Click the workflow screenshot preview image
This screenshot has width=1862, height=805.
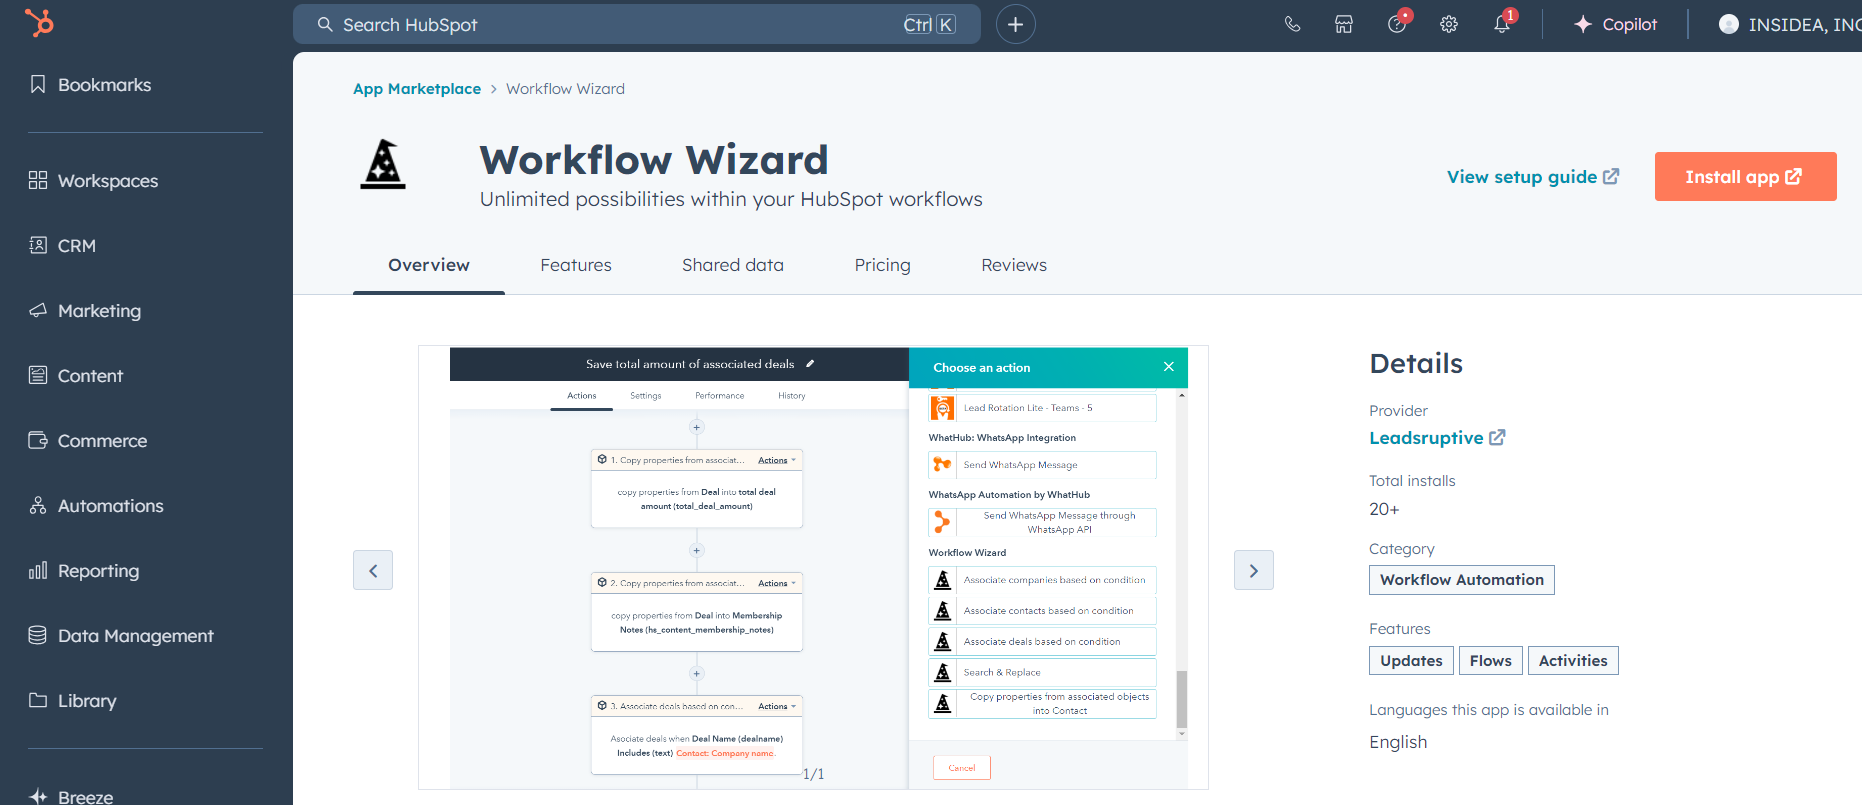812,567
